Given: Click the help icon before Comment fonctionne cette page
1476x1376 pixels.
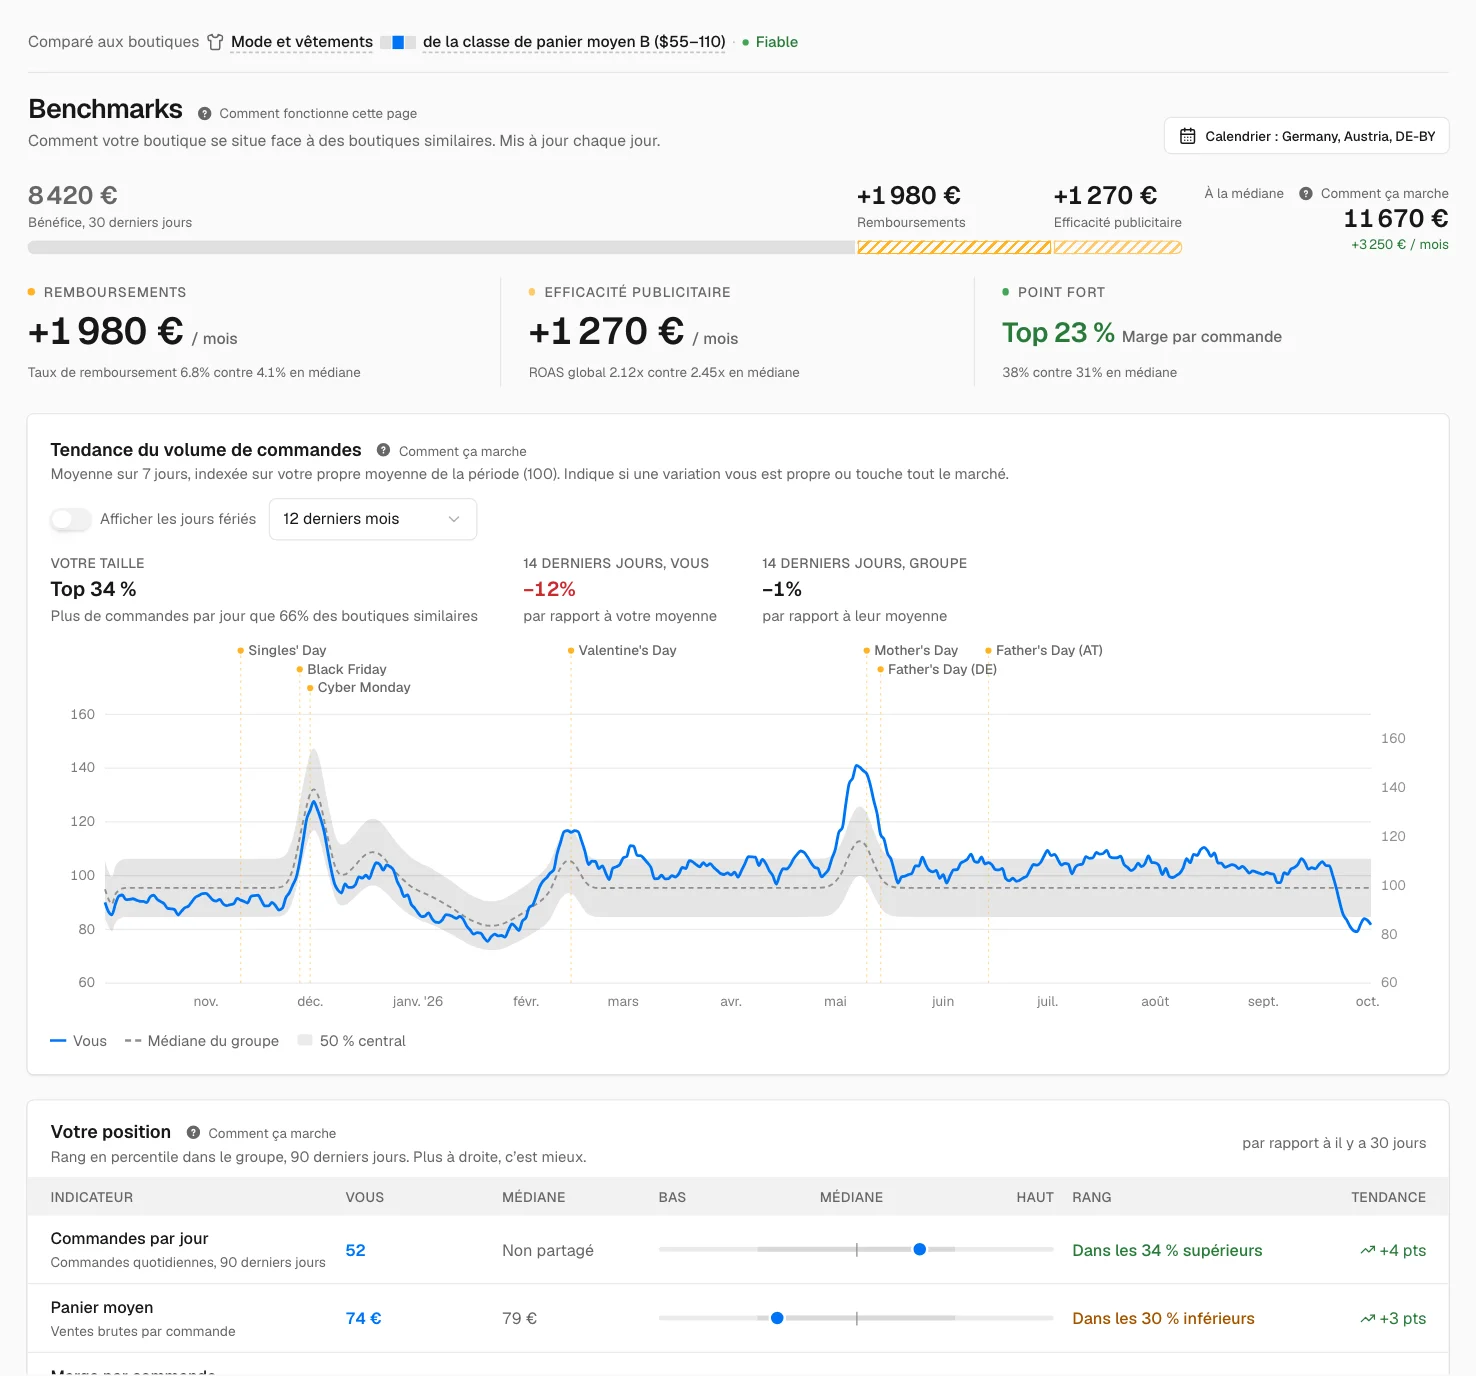Looking at the screenshot, I should click(x=205, y=114).
